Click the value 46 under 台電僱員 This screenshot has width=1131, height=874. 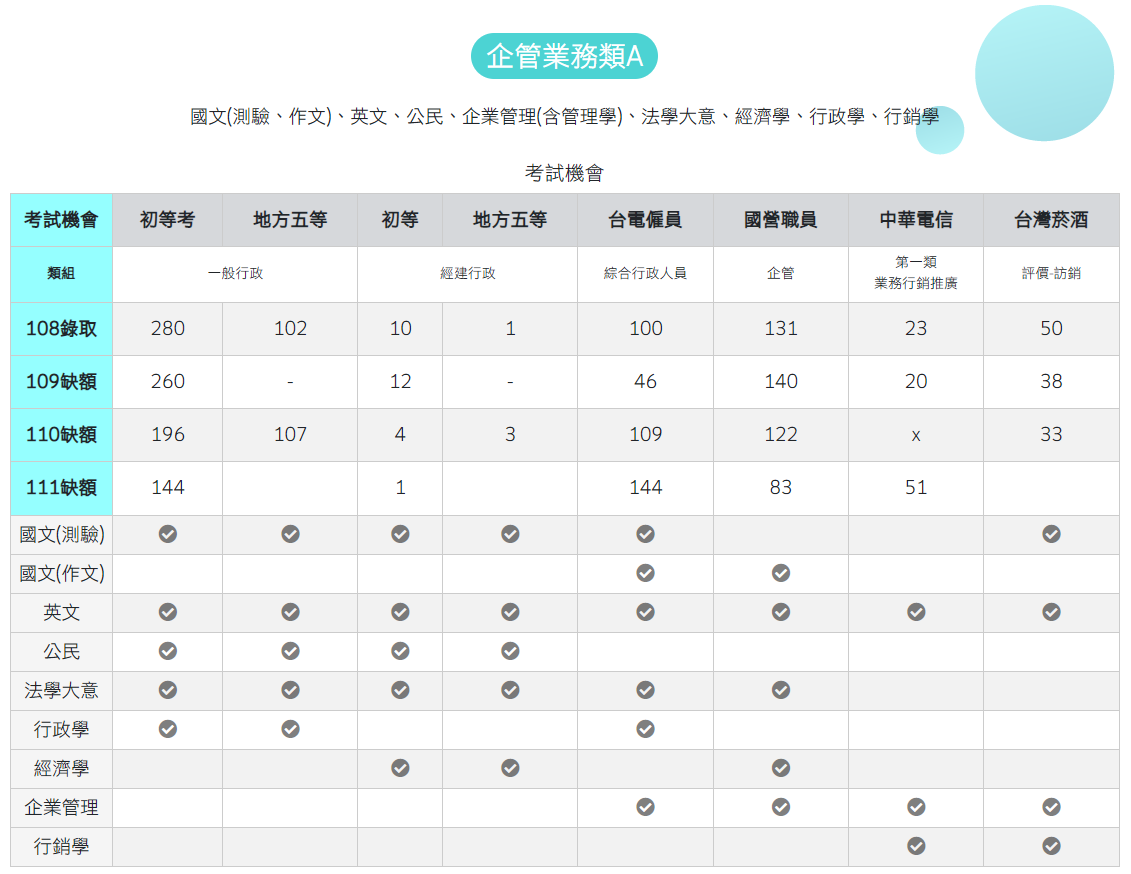click(x=646, y=381)
